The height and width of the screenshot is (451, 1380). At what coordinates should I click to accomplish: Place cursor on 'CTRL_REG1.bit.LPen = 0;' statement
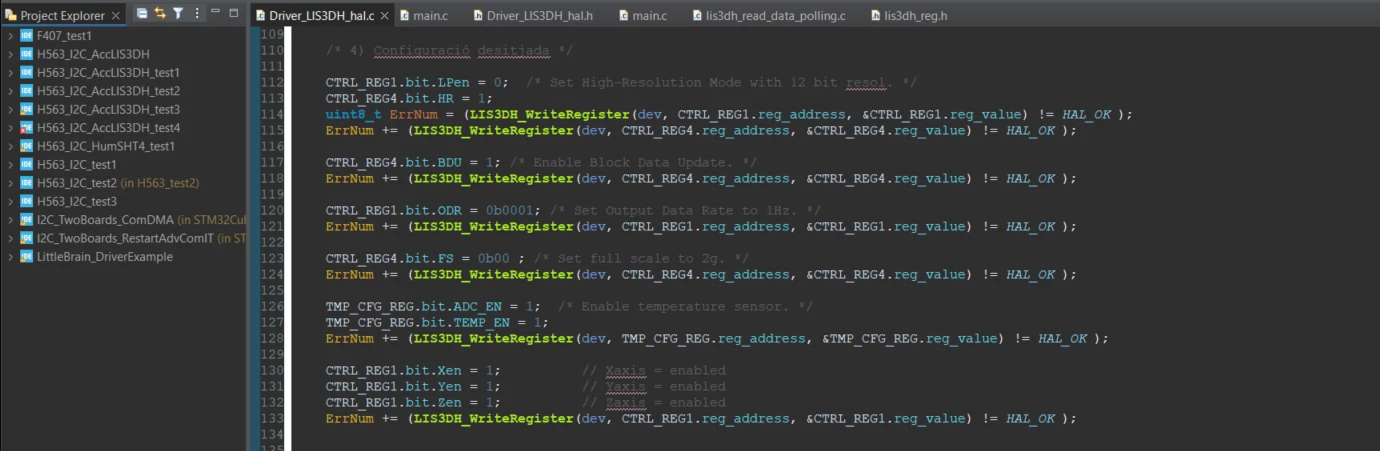click(x=417, y=82)
